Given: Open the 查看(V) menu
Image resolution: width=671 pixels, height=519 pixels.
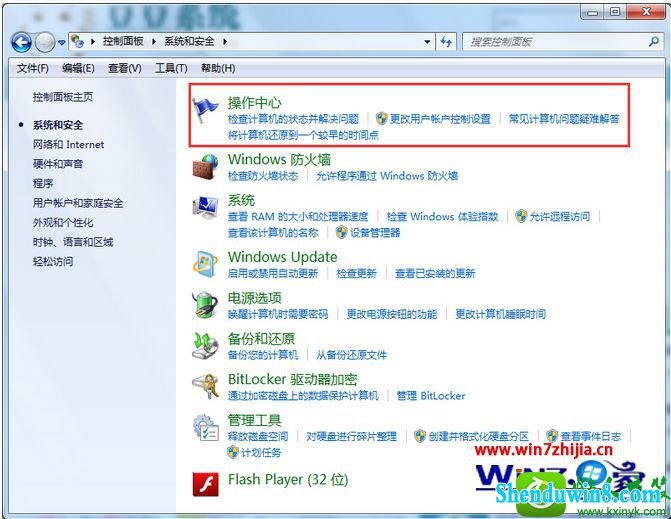Looking at the screenshot, I should pyautogui.click(x=125, y=68).
